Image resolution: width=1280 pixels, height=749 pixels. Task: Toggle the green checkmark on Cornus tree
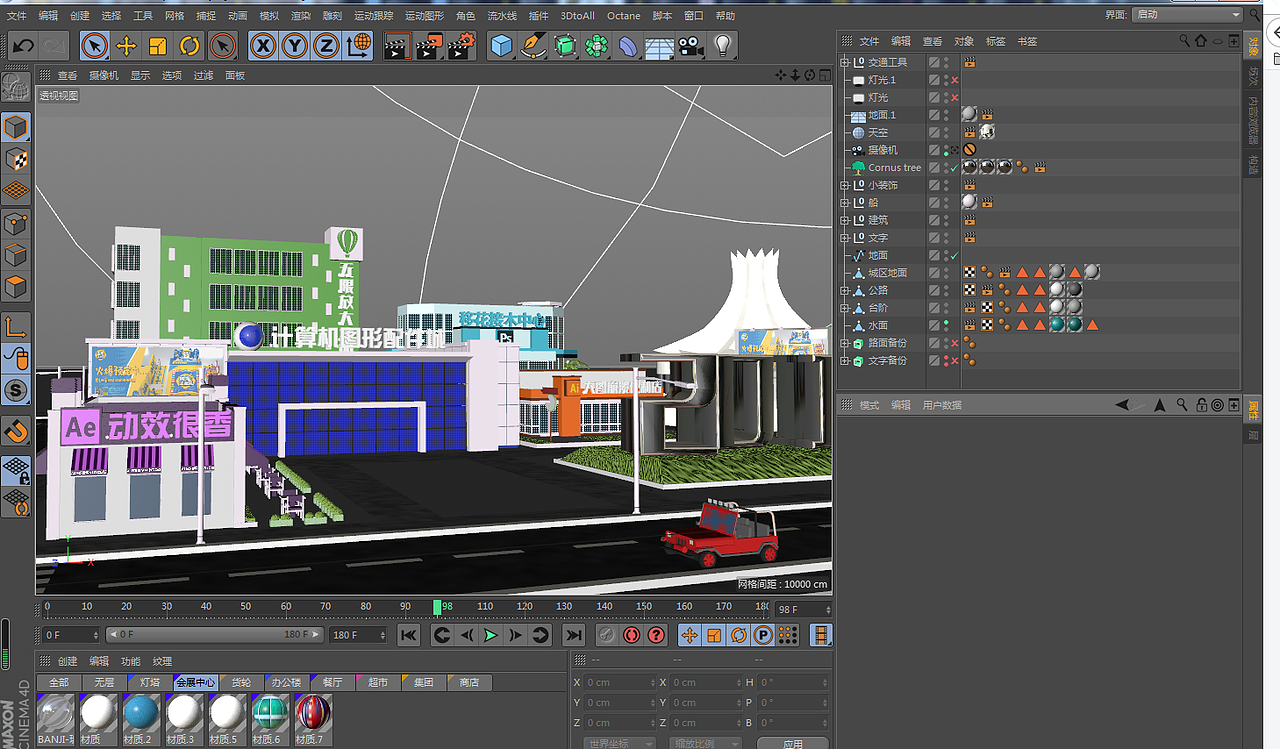point(954,168)
